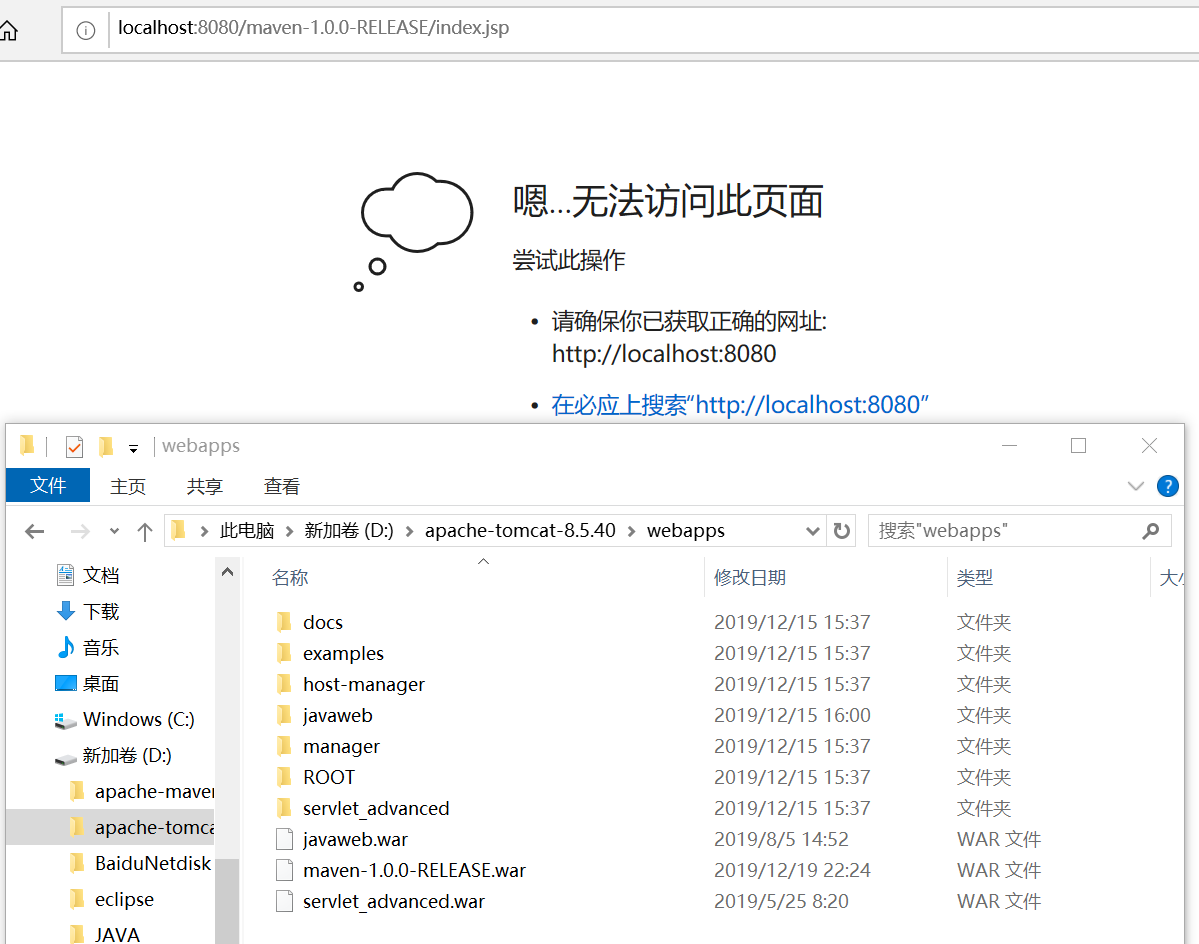Open the 共享 ribbon tab

204,486
